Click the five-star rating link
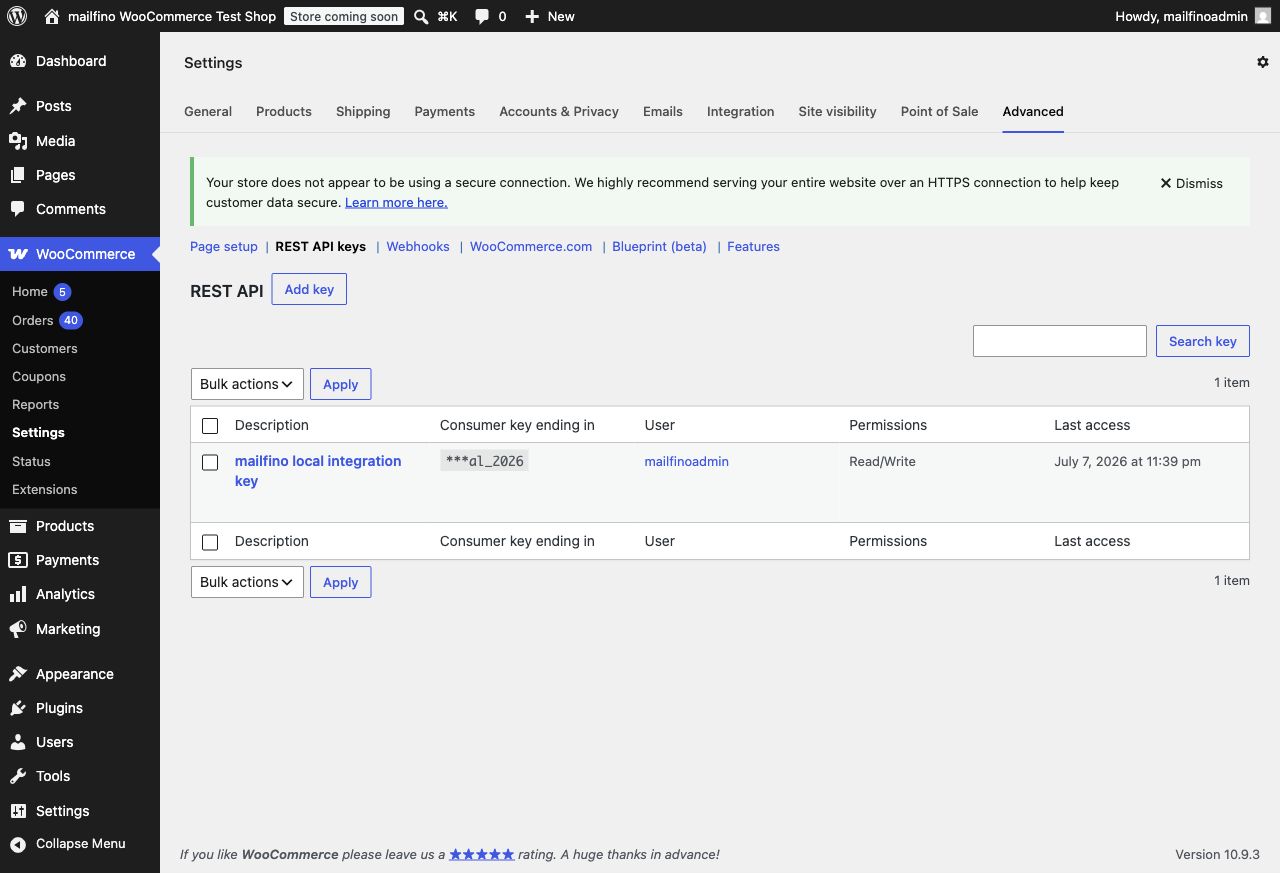1280x873 pixels. [x=482, y=854]
